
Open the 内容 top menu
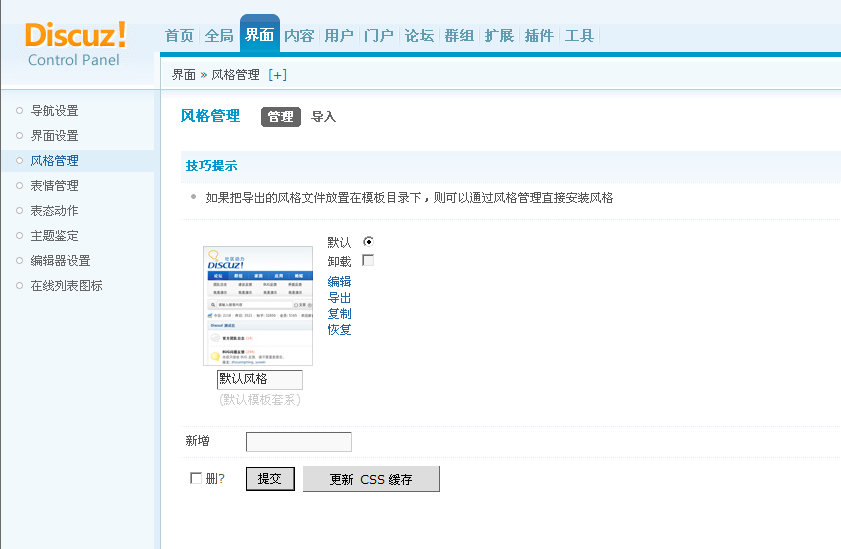[x=299, y=36]
